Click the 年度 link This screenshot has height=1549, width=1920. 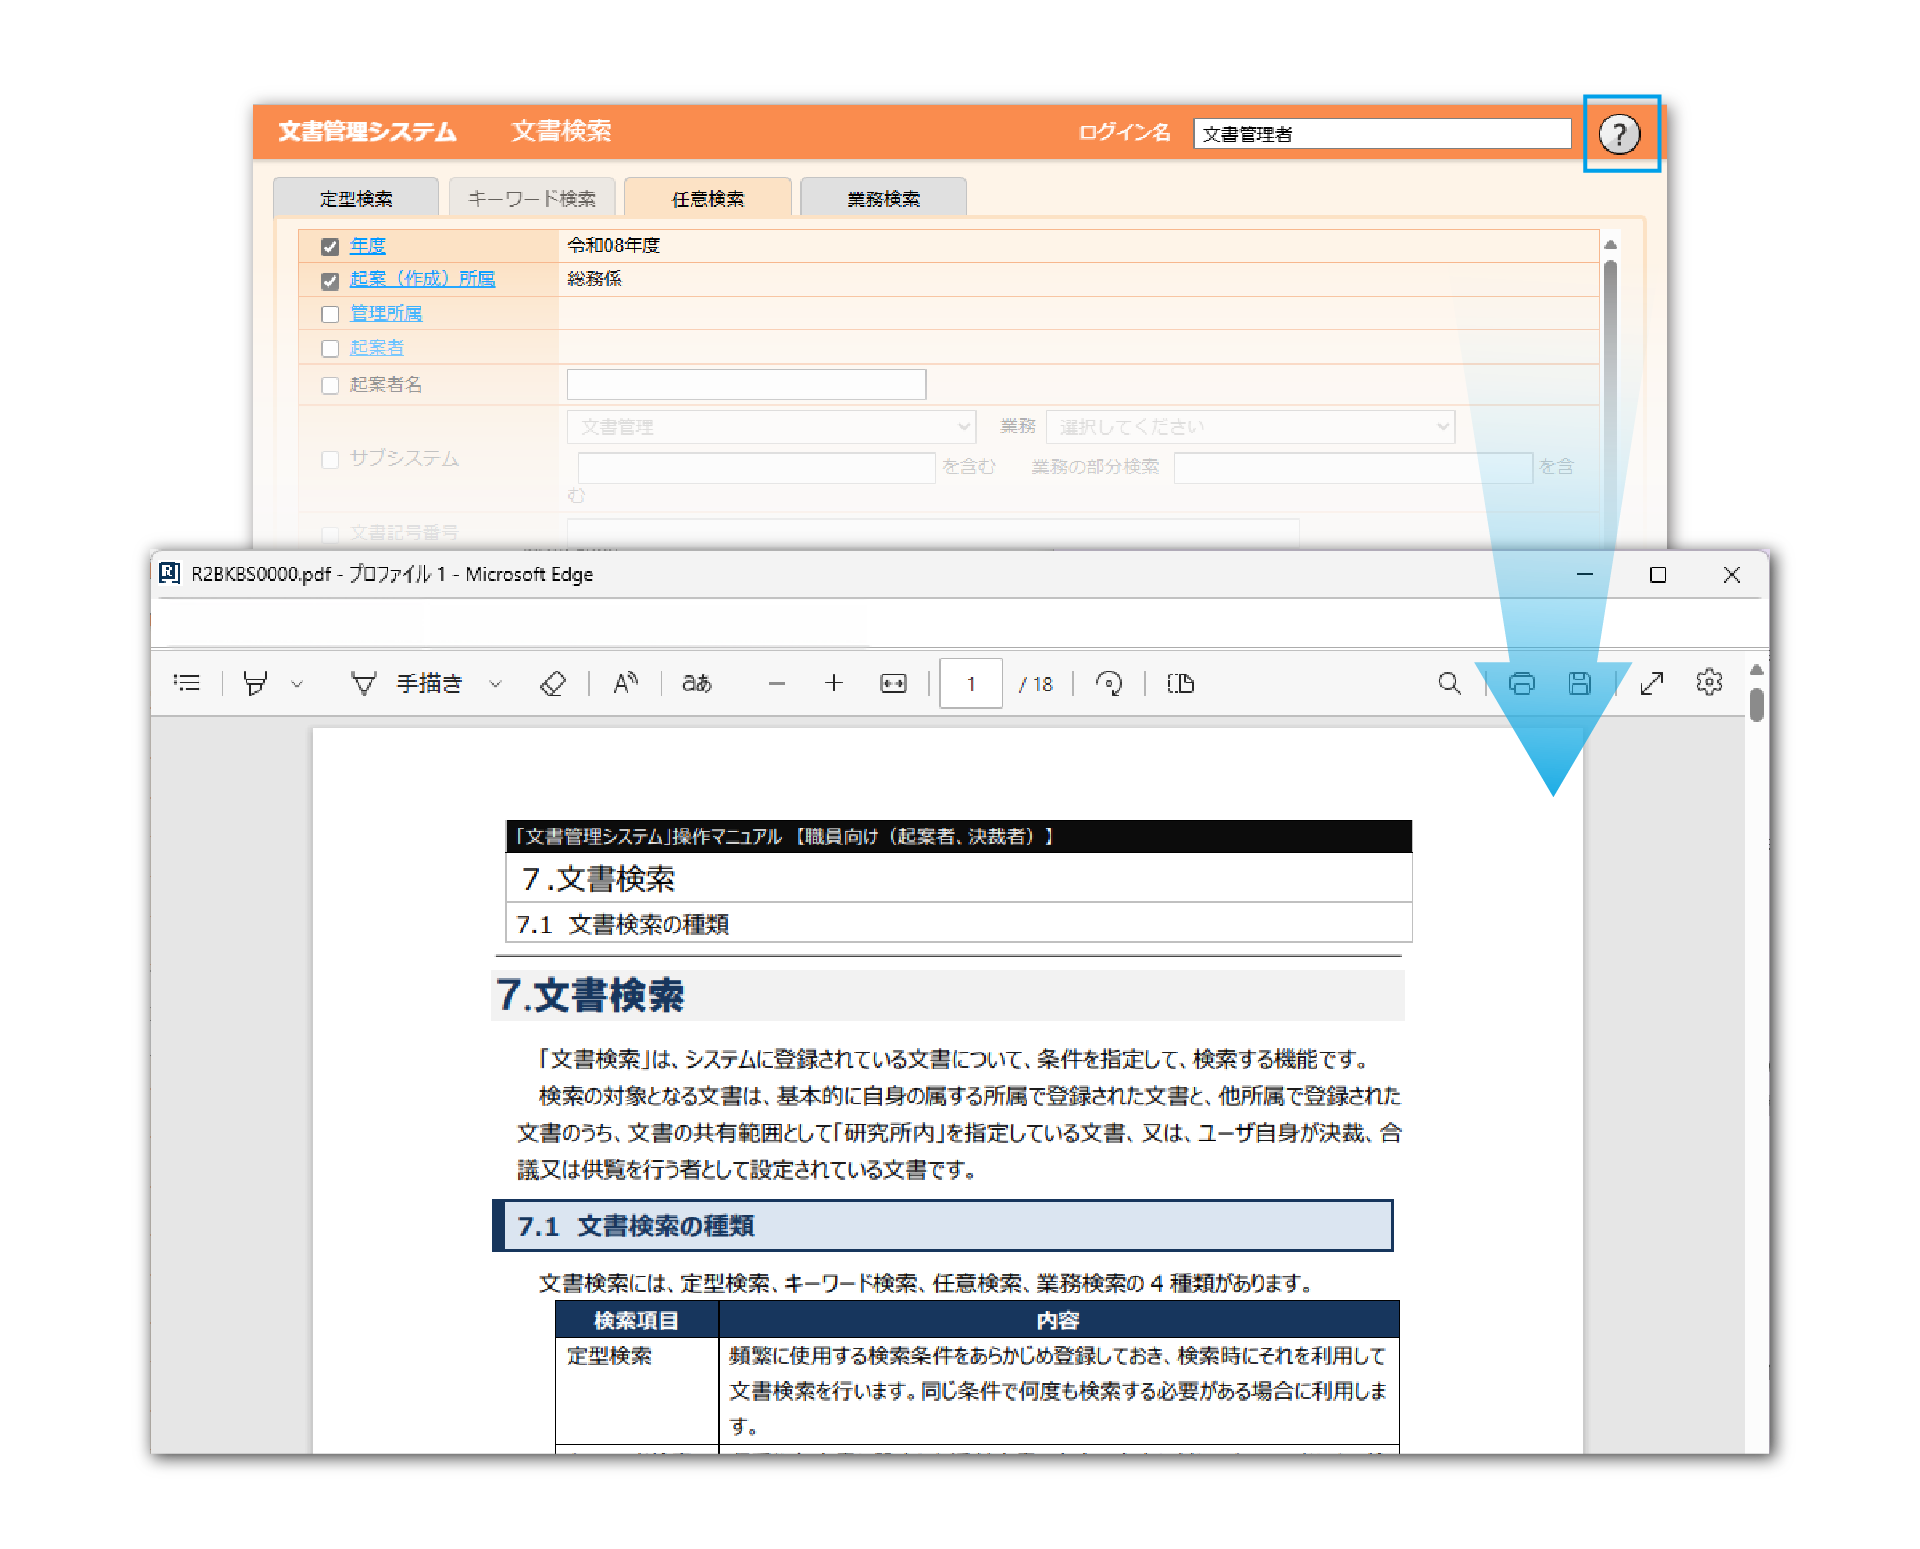point(368,245)
